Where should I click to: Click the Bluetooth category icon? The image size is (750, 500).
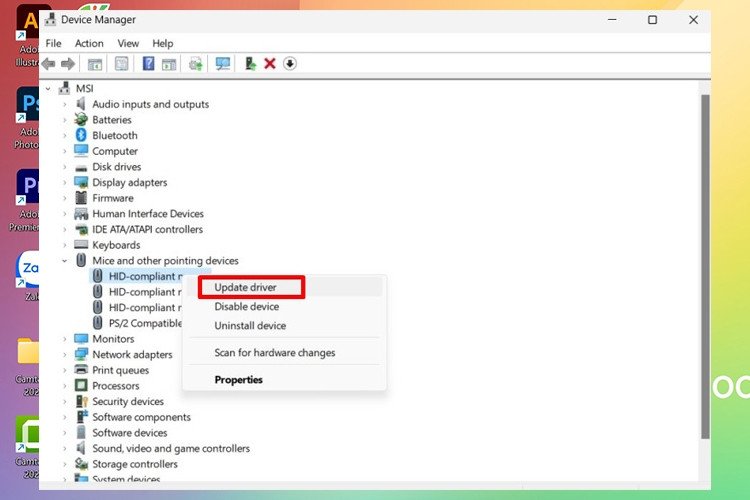[81, 135]
